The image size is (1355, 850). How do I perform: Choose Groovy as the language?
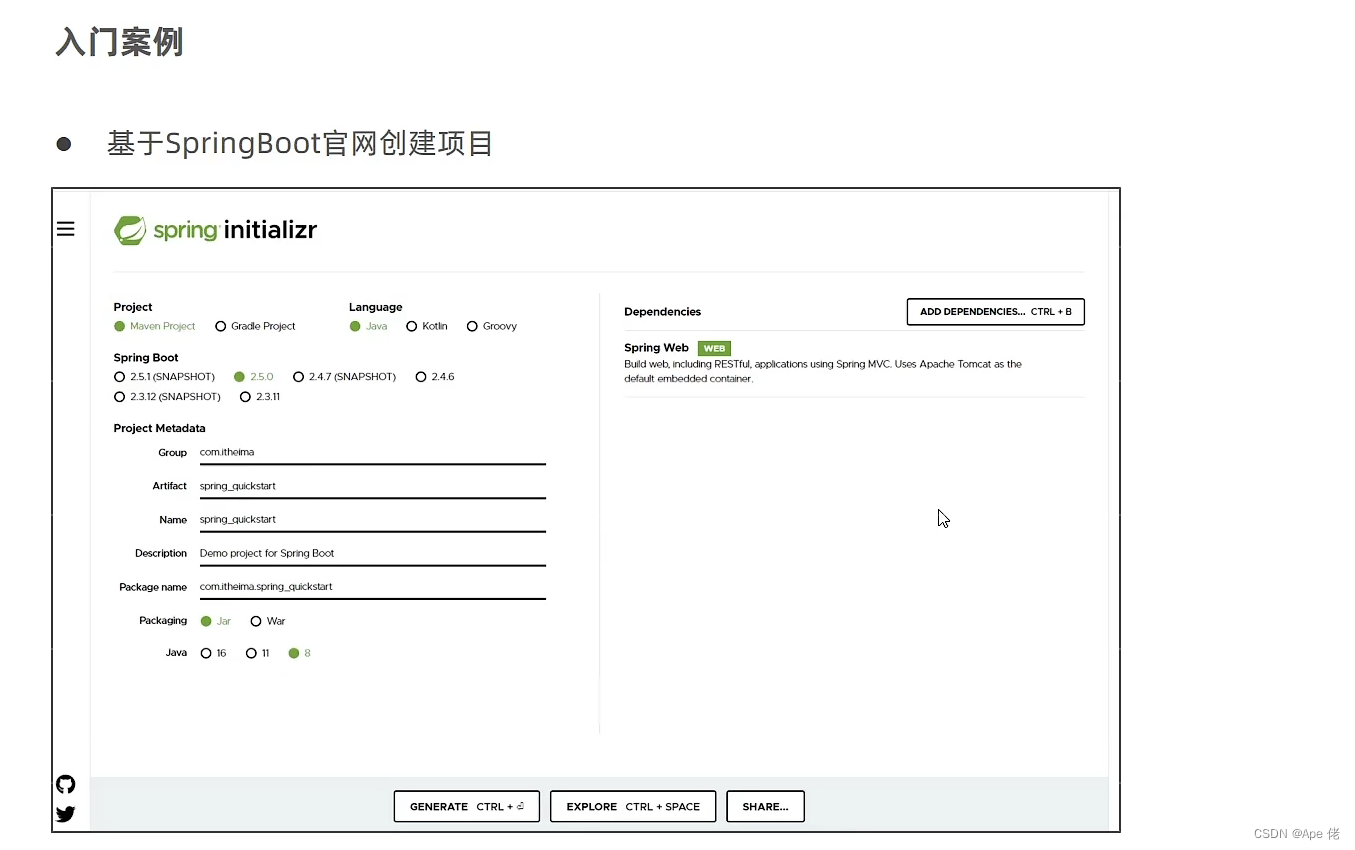tap(470, 326)
